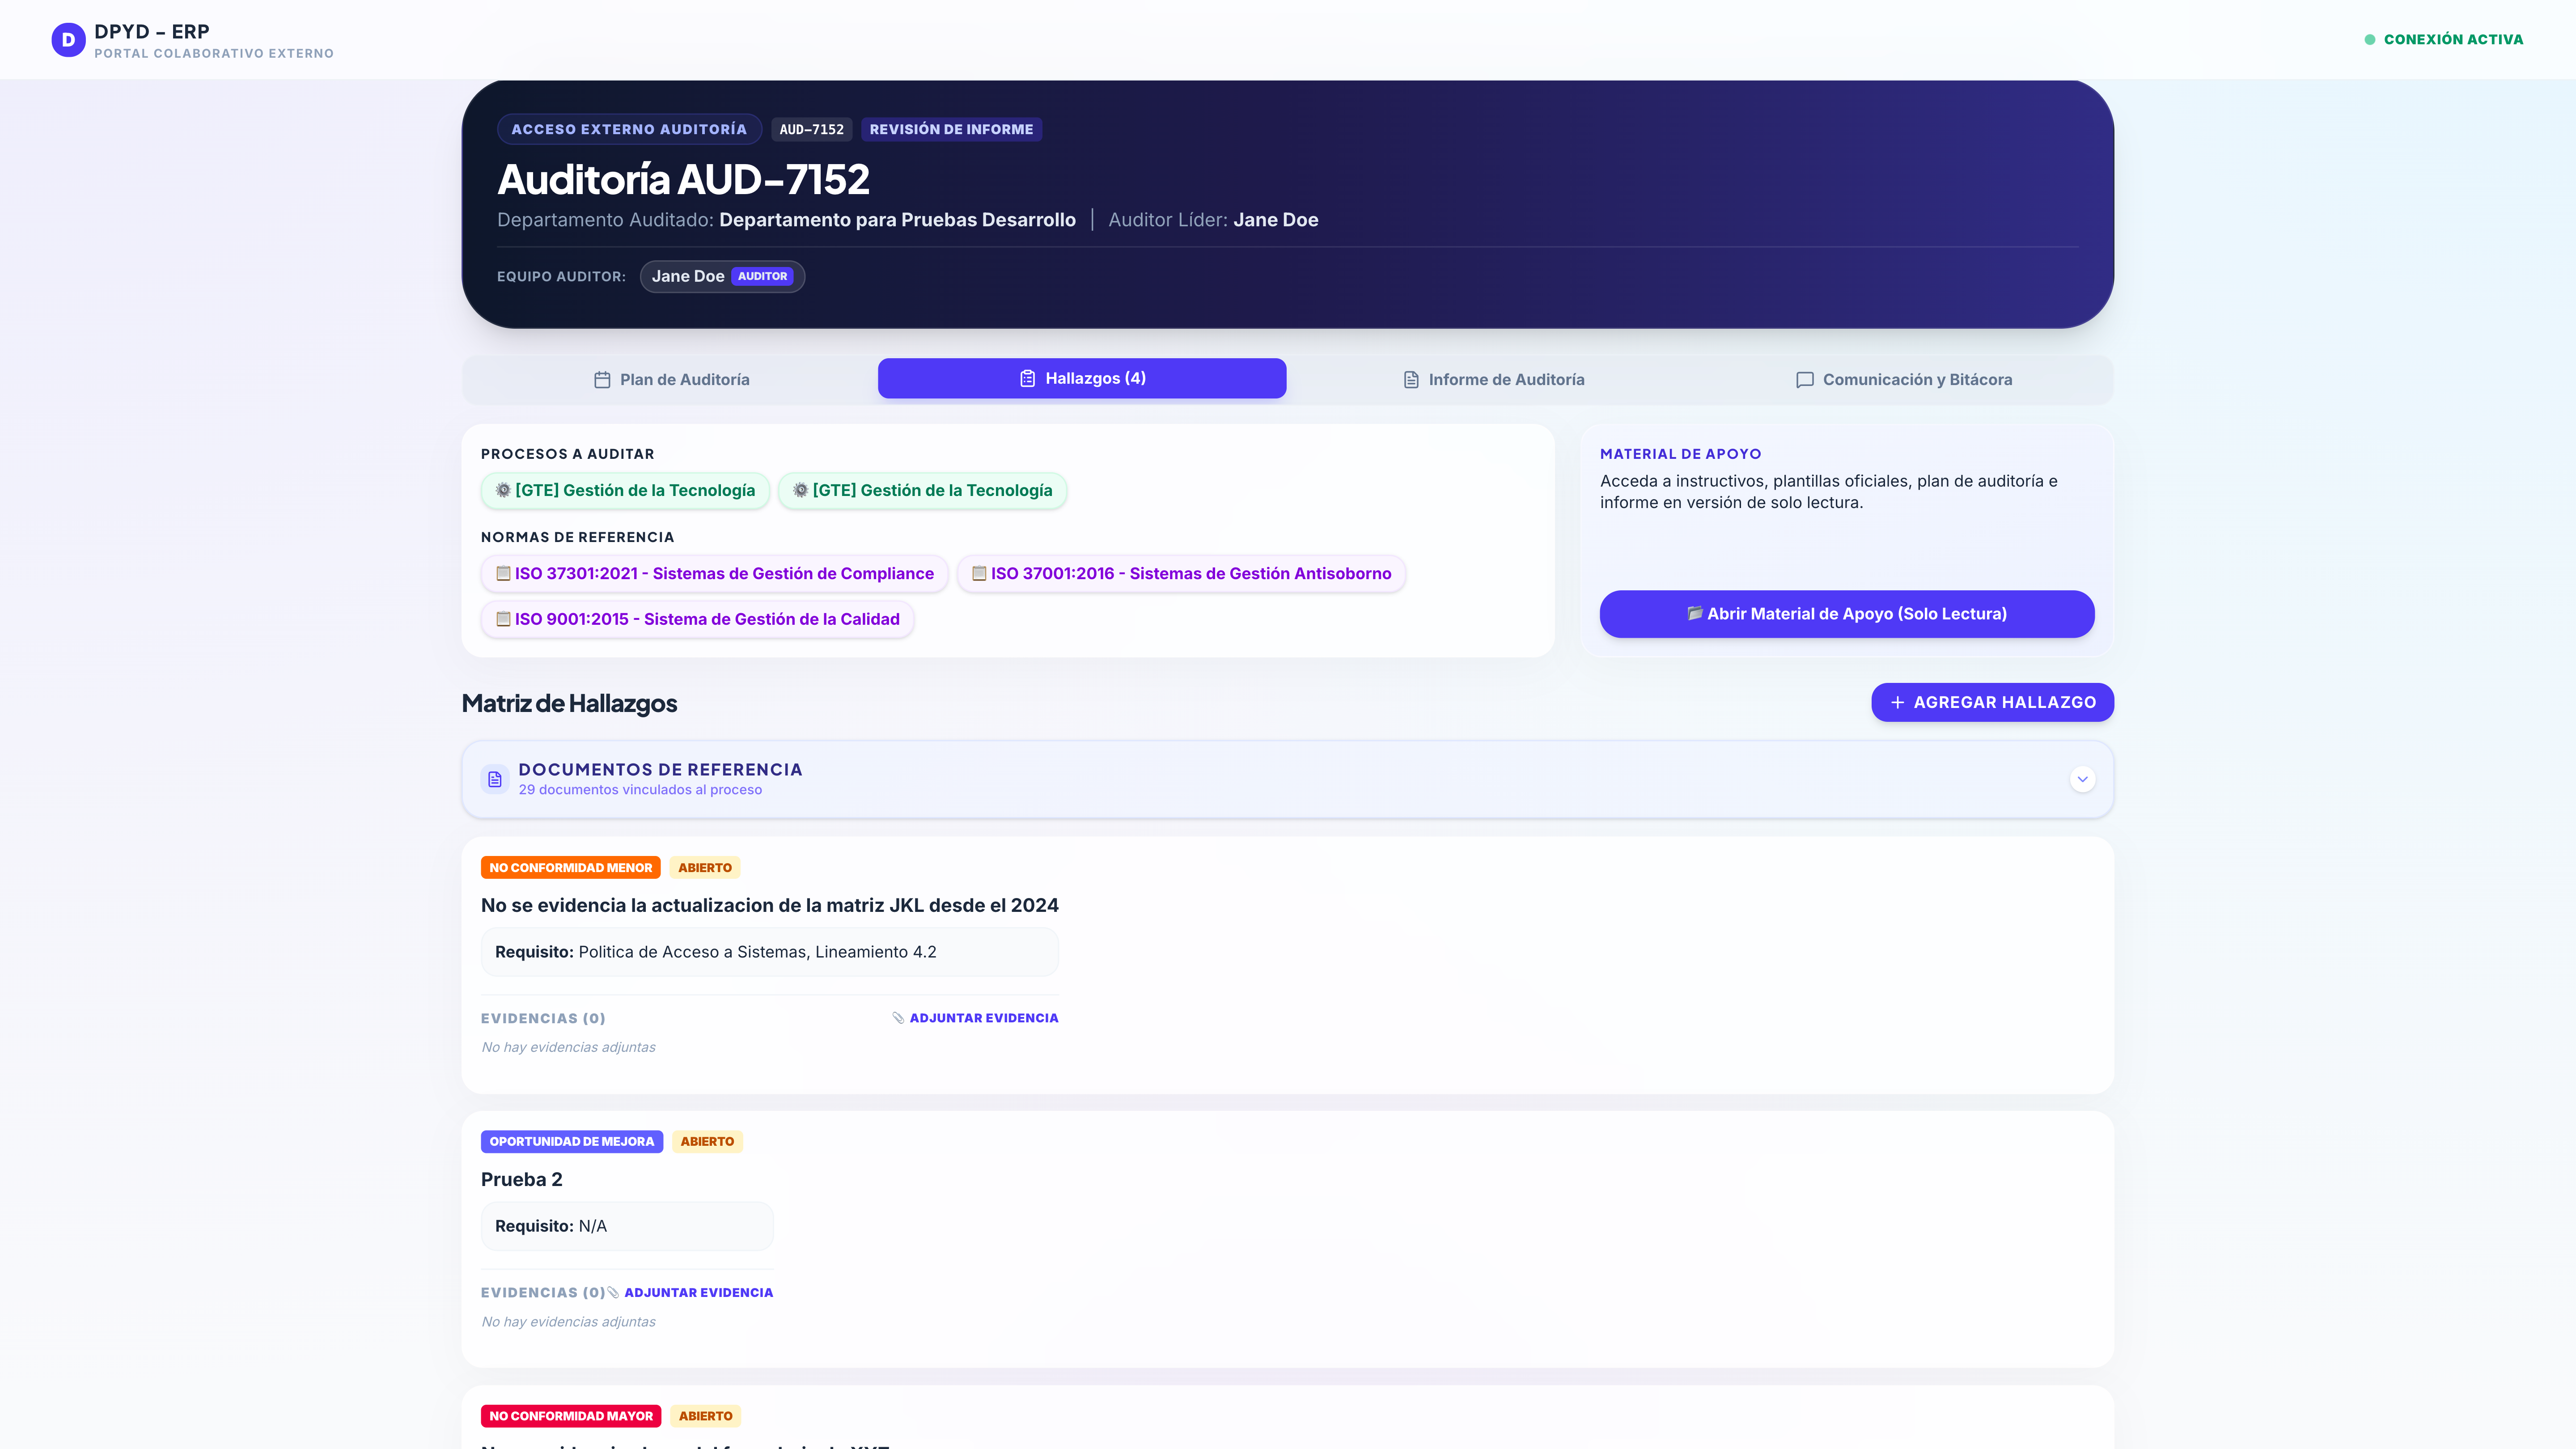Screen dimensions: 2576x1449
Task: Click 'No hay evidencias adjuntas' under Prueba 2
Action: (x=568, y=1321)
